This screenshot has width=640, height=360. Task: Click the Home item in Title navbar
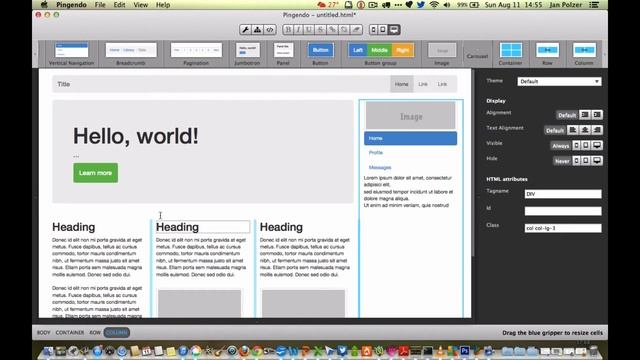402,84
